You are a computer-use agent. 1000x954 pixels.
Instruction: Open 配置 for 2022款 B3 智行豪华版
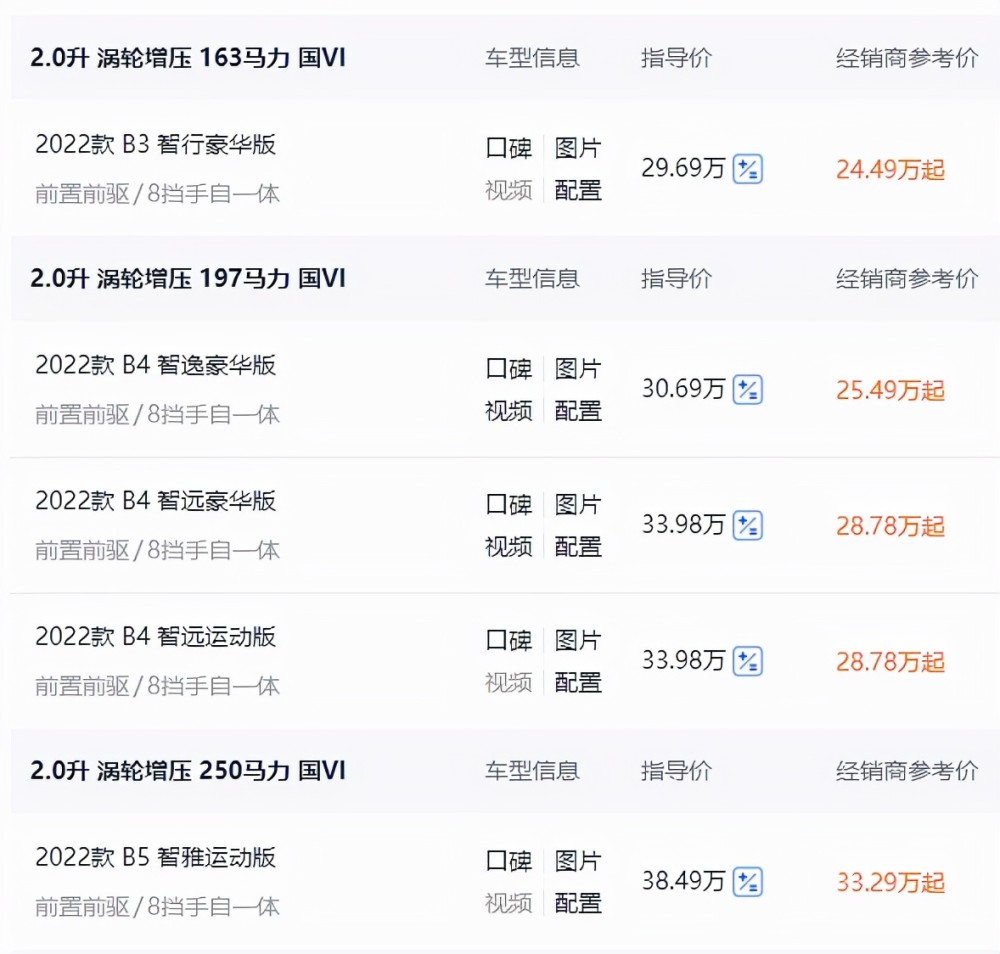click(578, 190)
